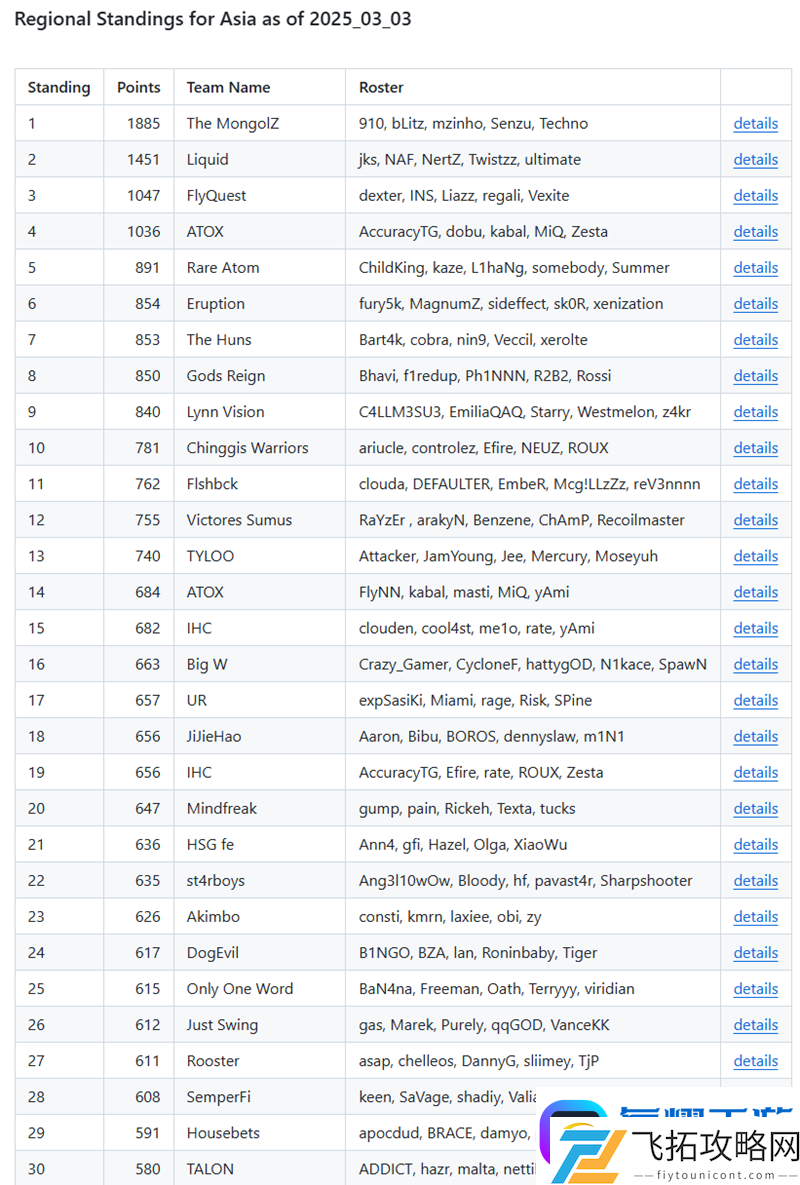Select the Housebets team name
The height and width of the screenshot is (1185, 800).
click(223, 1134)
